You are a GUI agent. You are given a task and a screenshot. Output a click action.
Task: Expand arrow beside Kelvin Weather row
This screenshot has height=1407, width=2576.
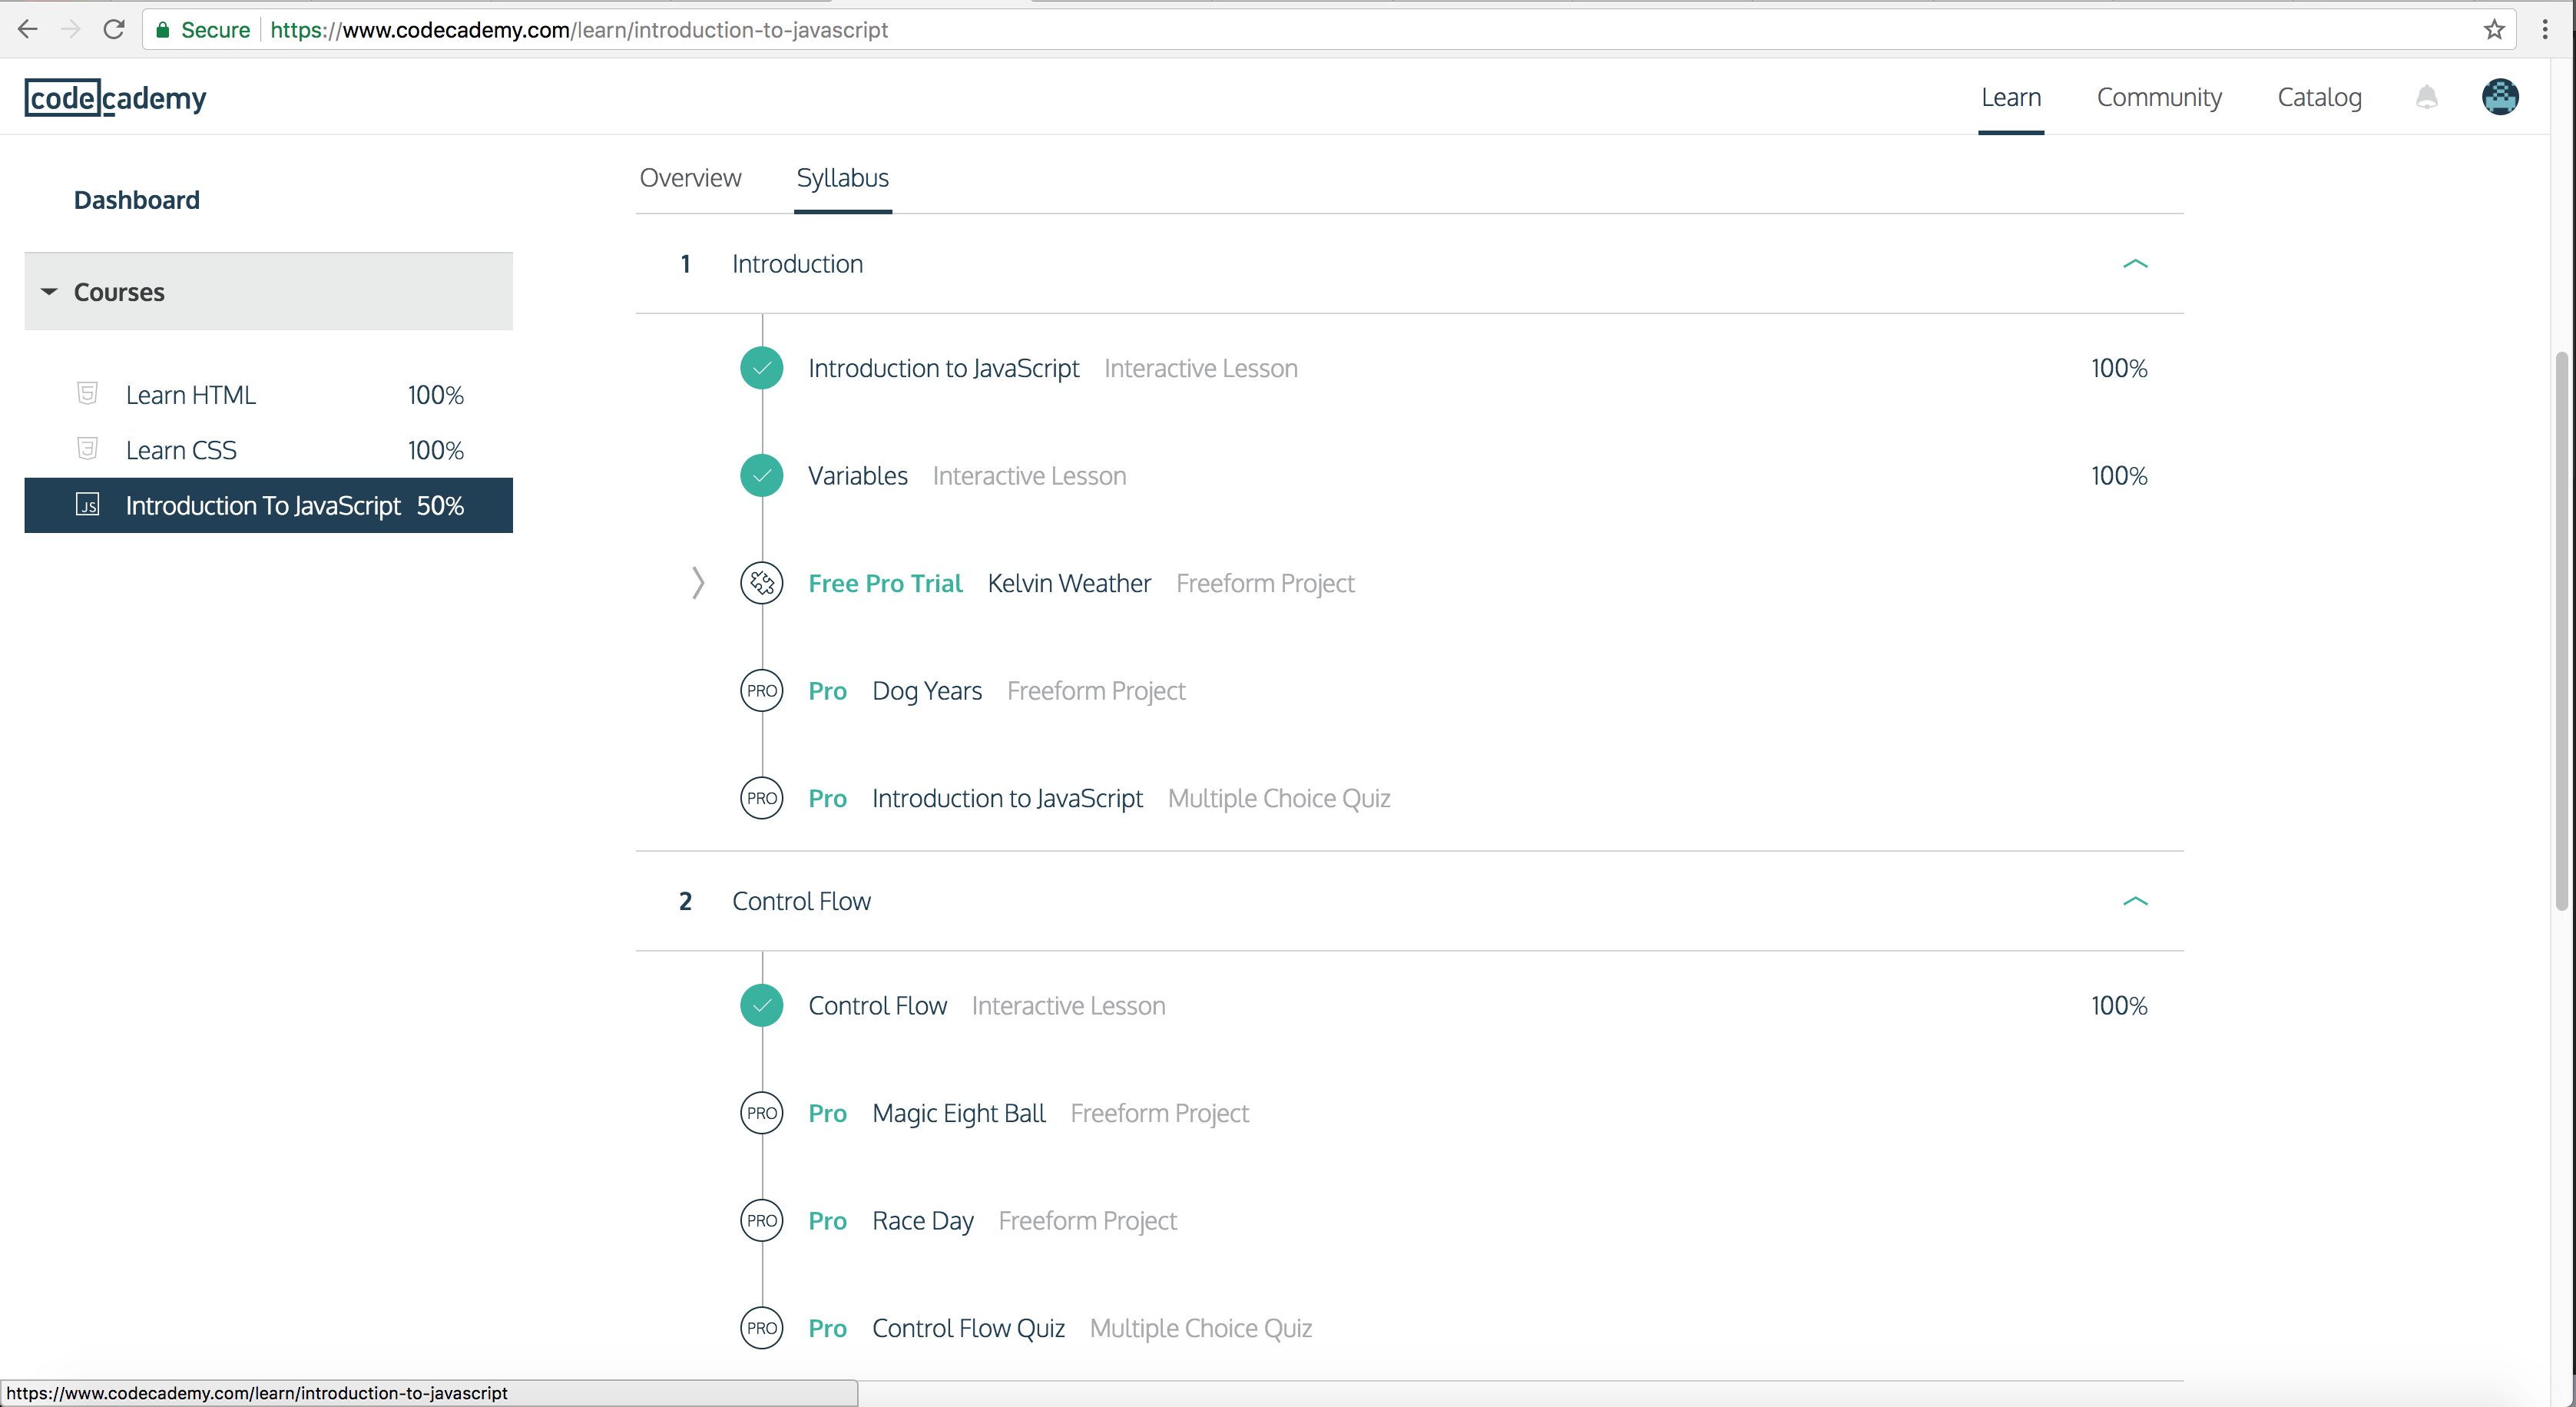pos(698,583)
